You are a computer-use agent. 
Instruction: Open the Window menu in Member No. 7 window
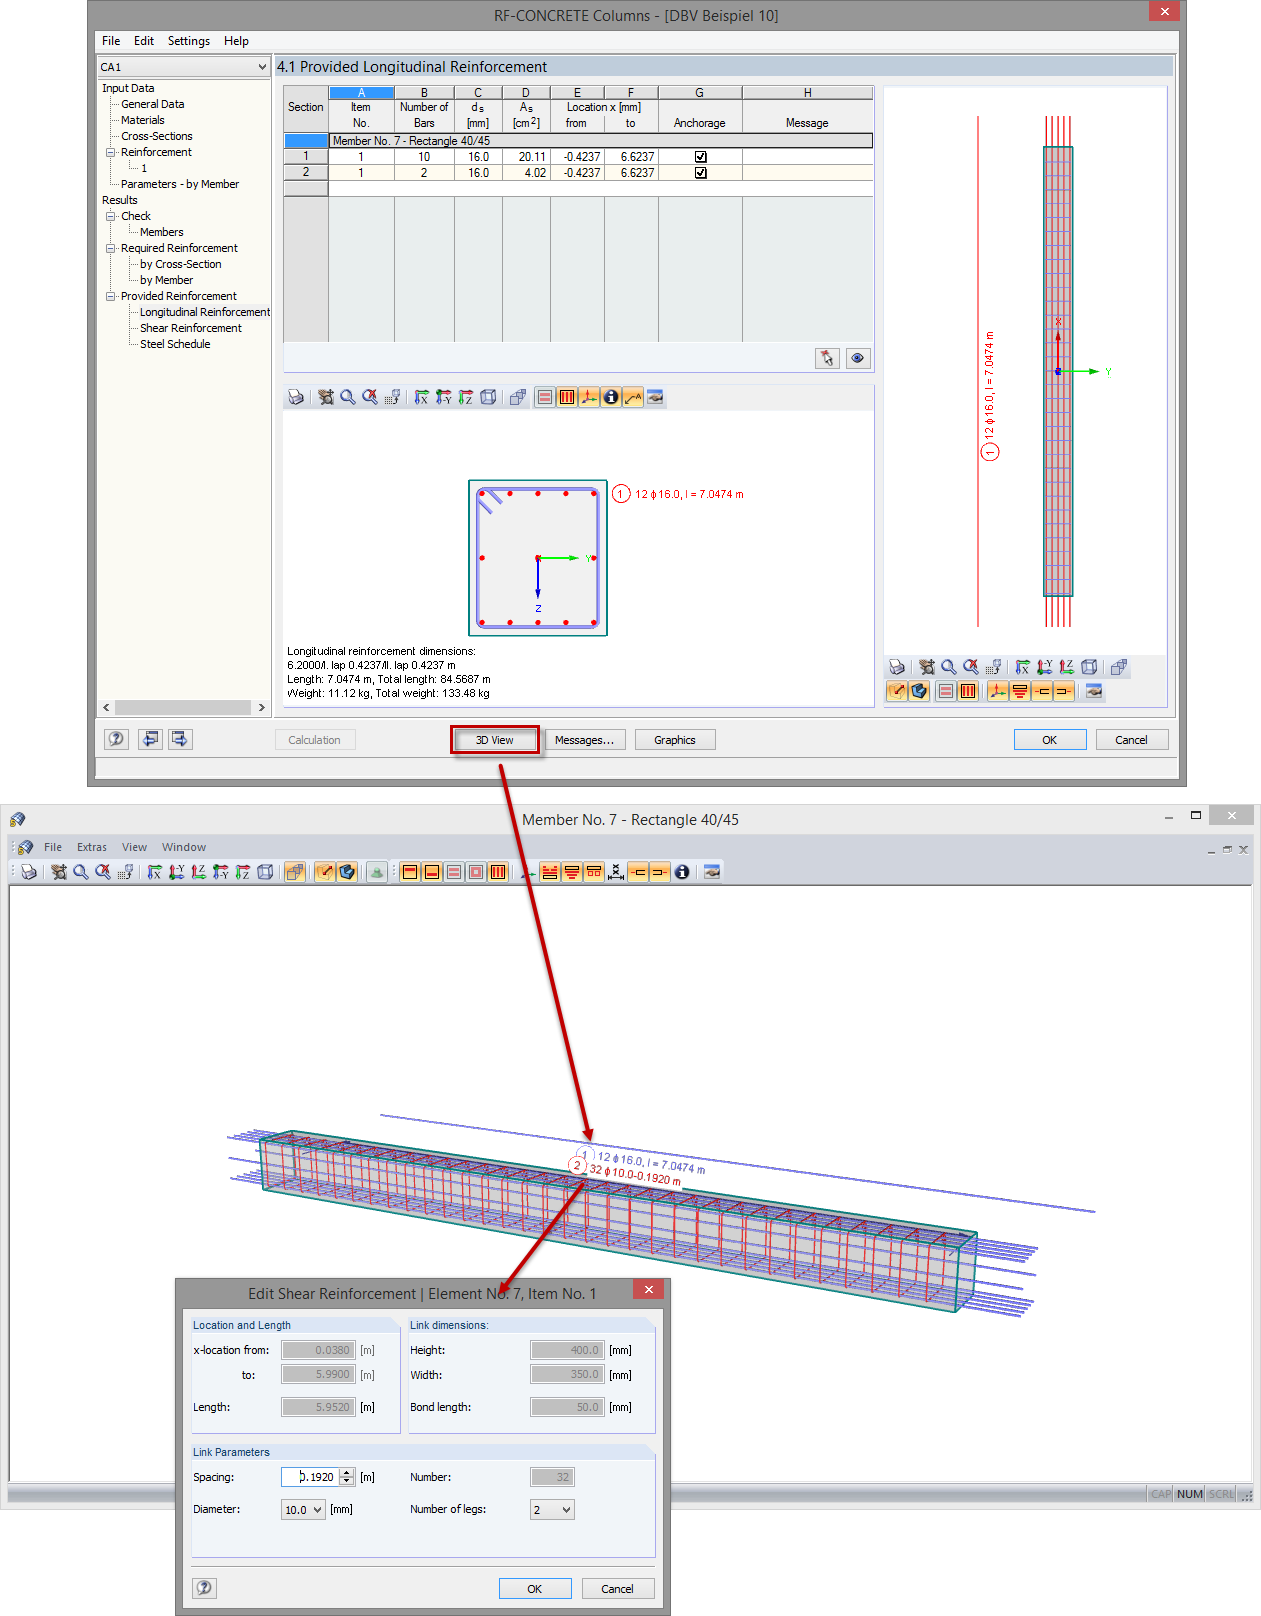pyautogui.click(x=184, y=847)
